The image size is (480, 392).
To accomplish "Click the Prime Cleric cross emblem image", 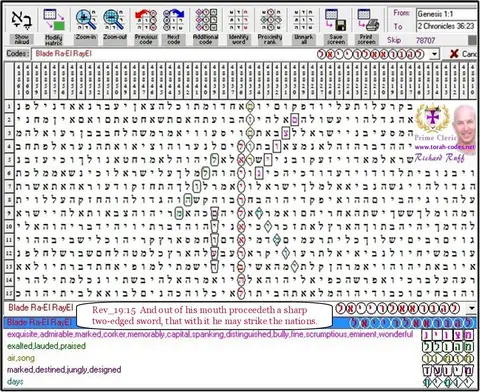I will pyautogui.click(x=432, y=118).
